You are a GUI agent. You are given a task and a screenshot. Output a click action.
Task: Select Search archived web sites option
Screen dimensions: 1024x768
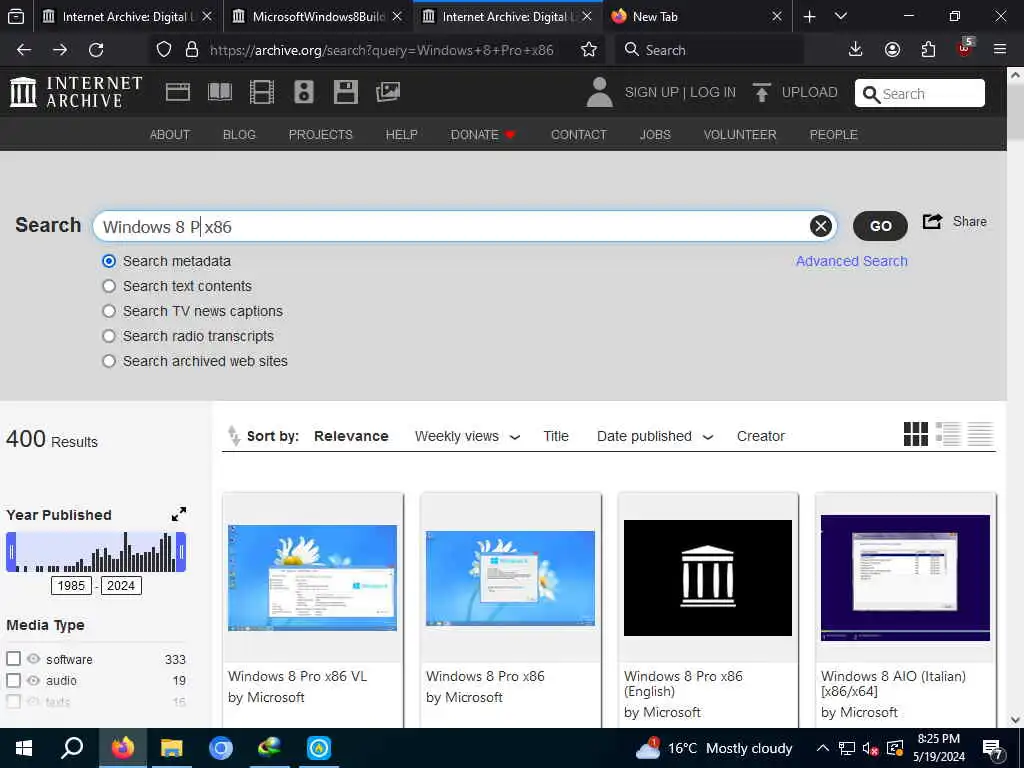(x=109, y=361)
